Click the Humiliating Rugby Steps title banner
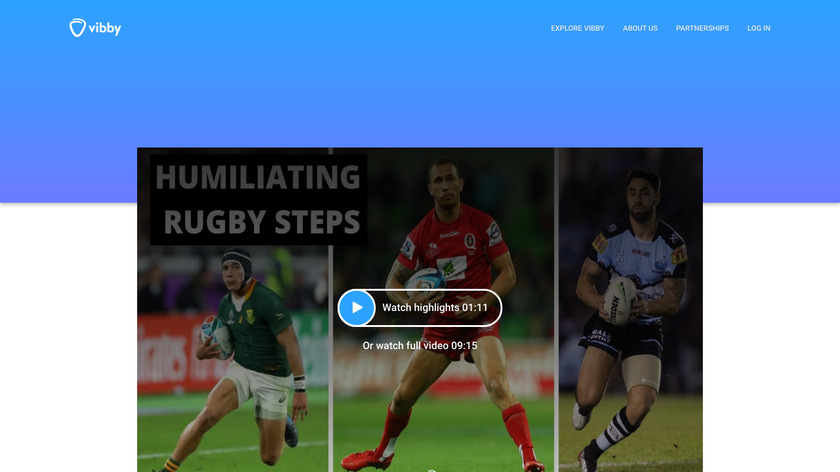840x472 pixels. (x=258, y=199)
